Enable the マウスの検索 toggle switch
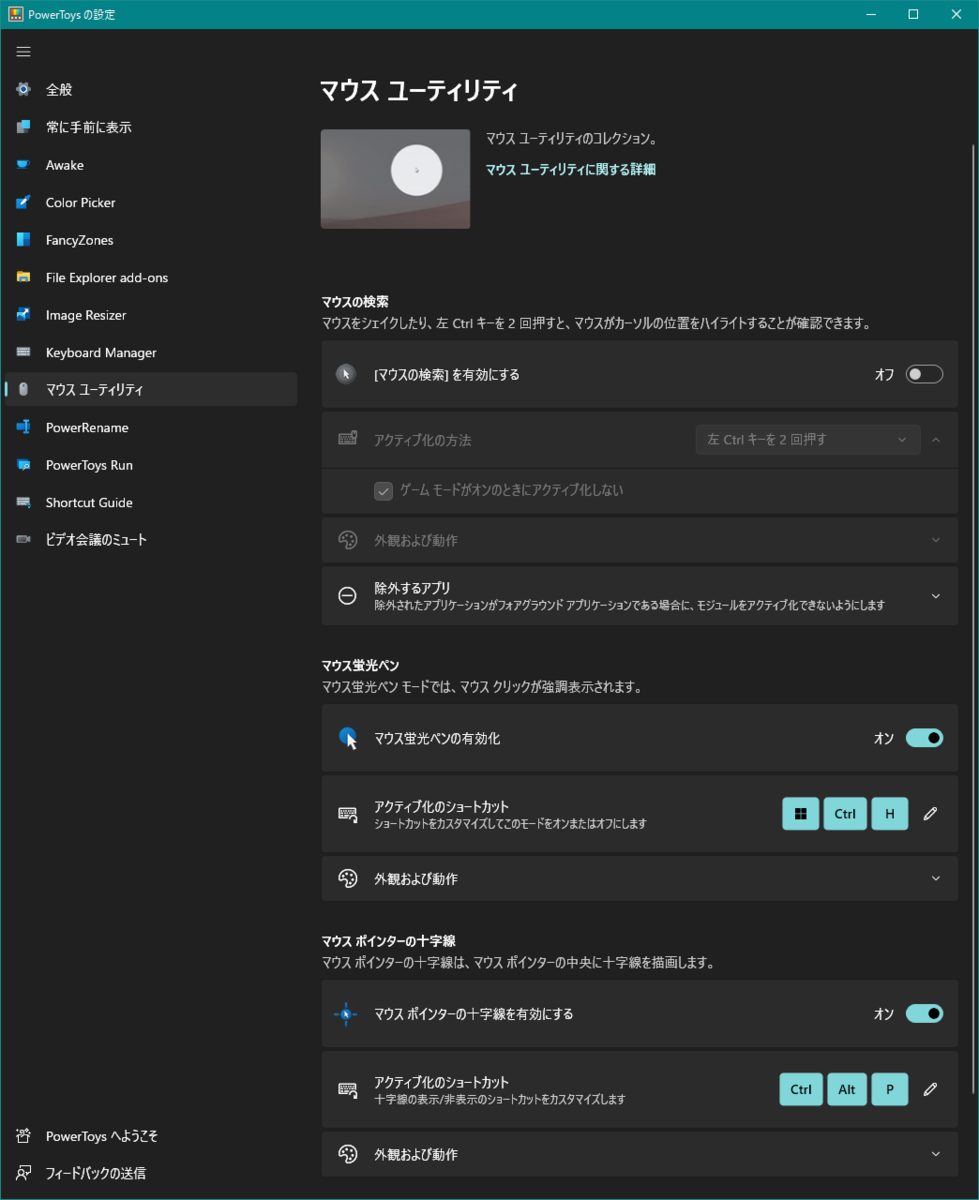 924,374
